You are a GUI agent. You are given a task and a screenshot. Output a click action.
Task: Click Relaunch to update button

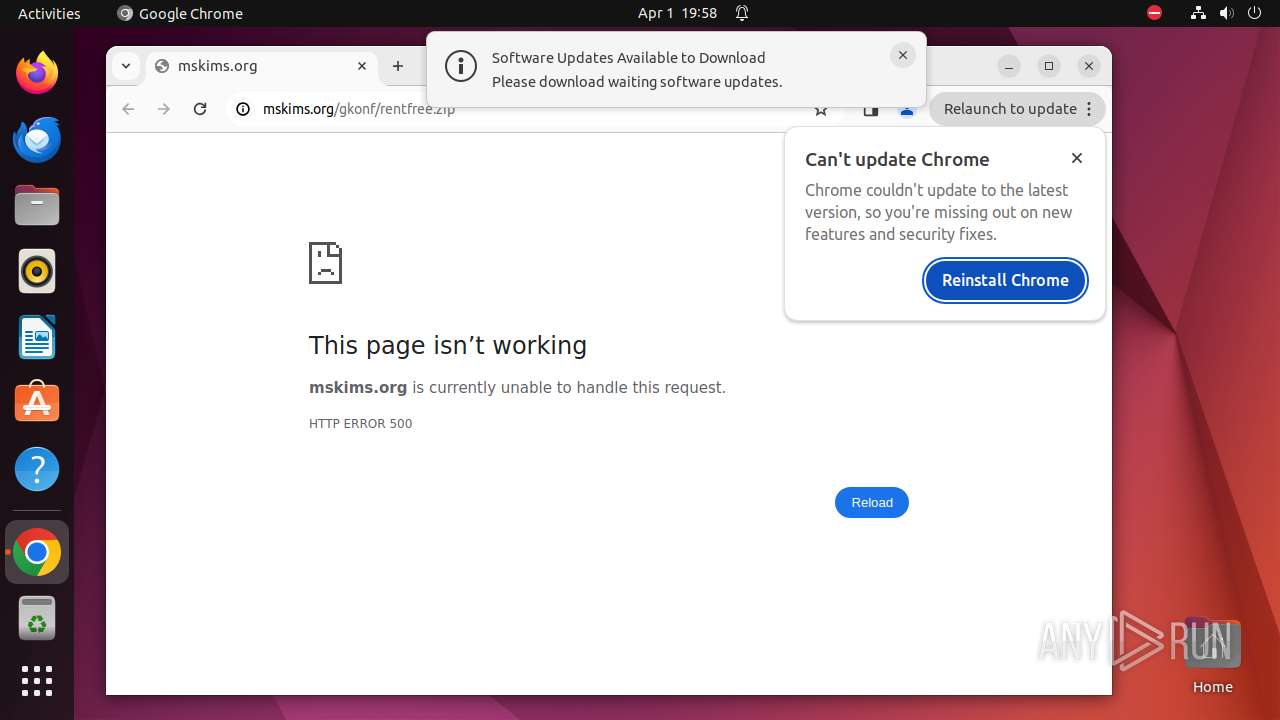click(x=1017, y=109)
